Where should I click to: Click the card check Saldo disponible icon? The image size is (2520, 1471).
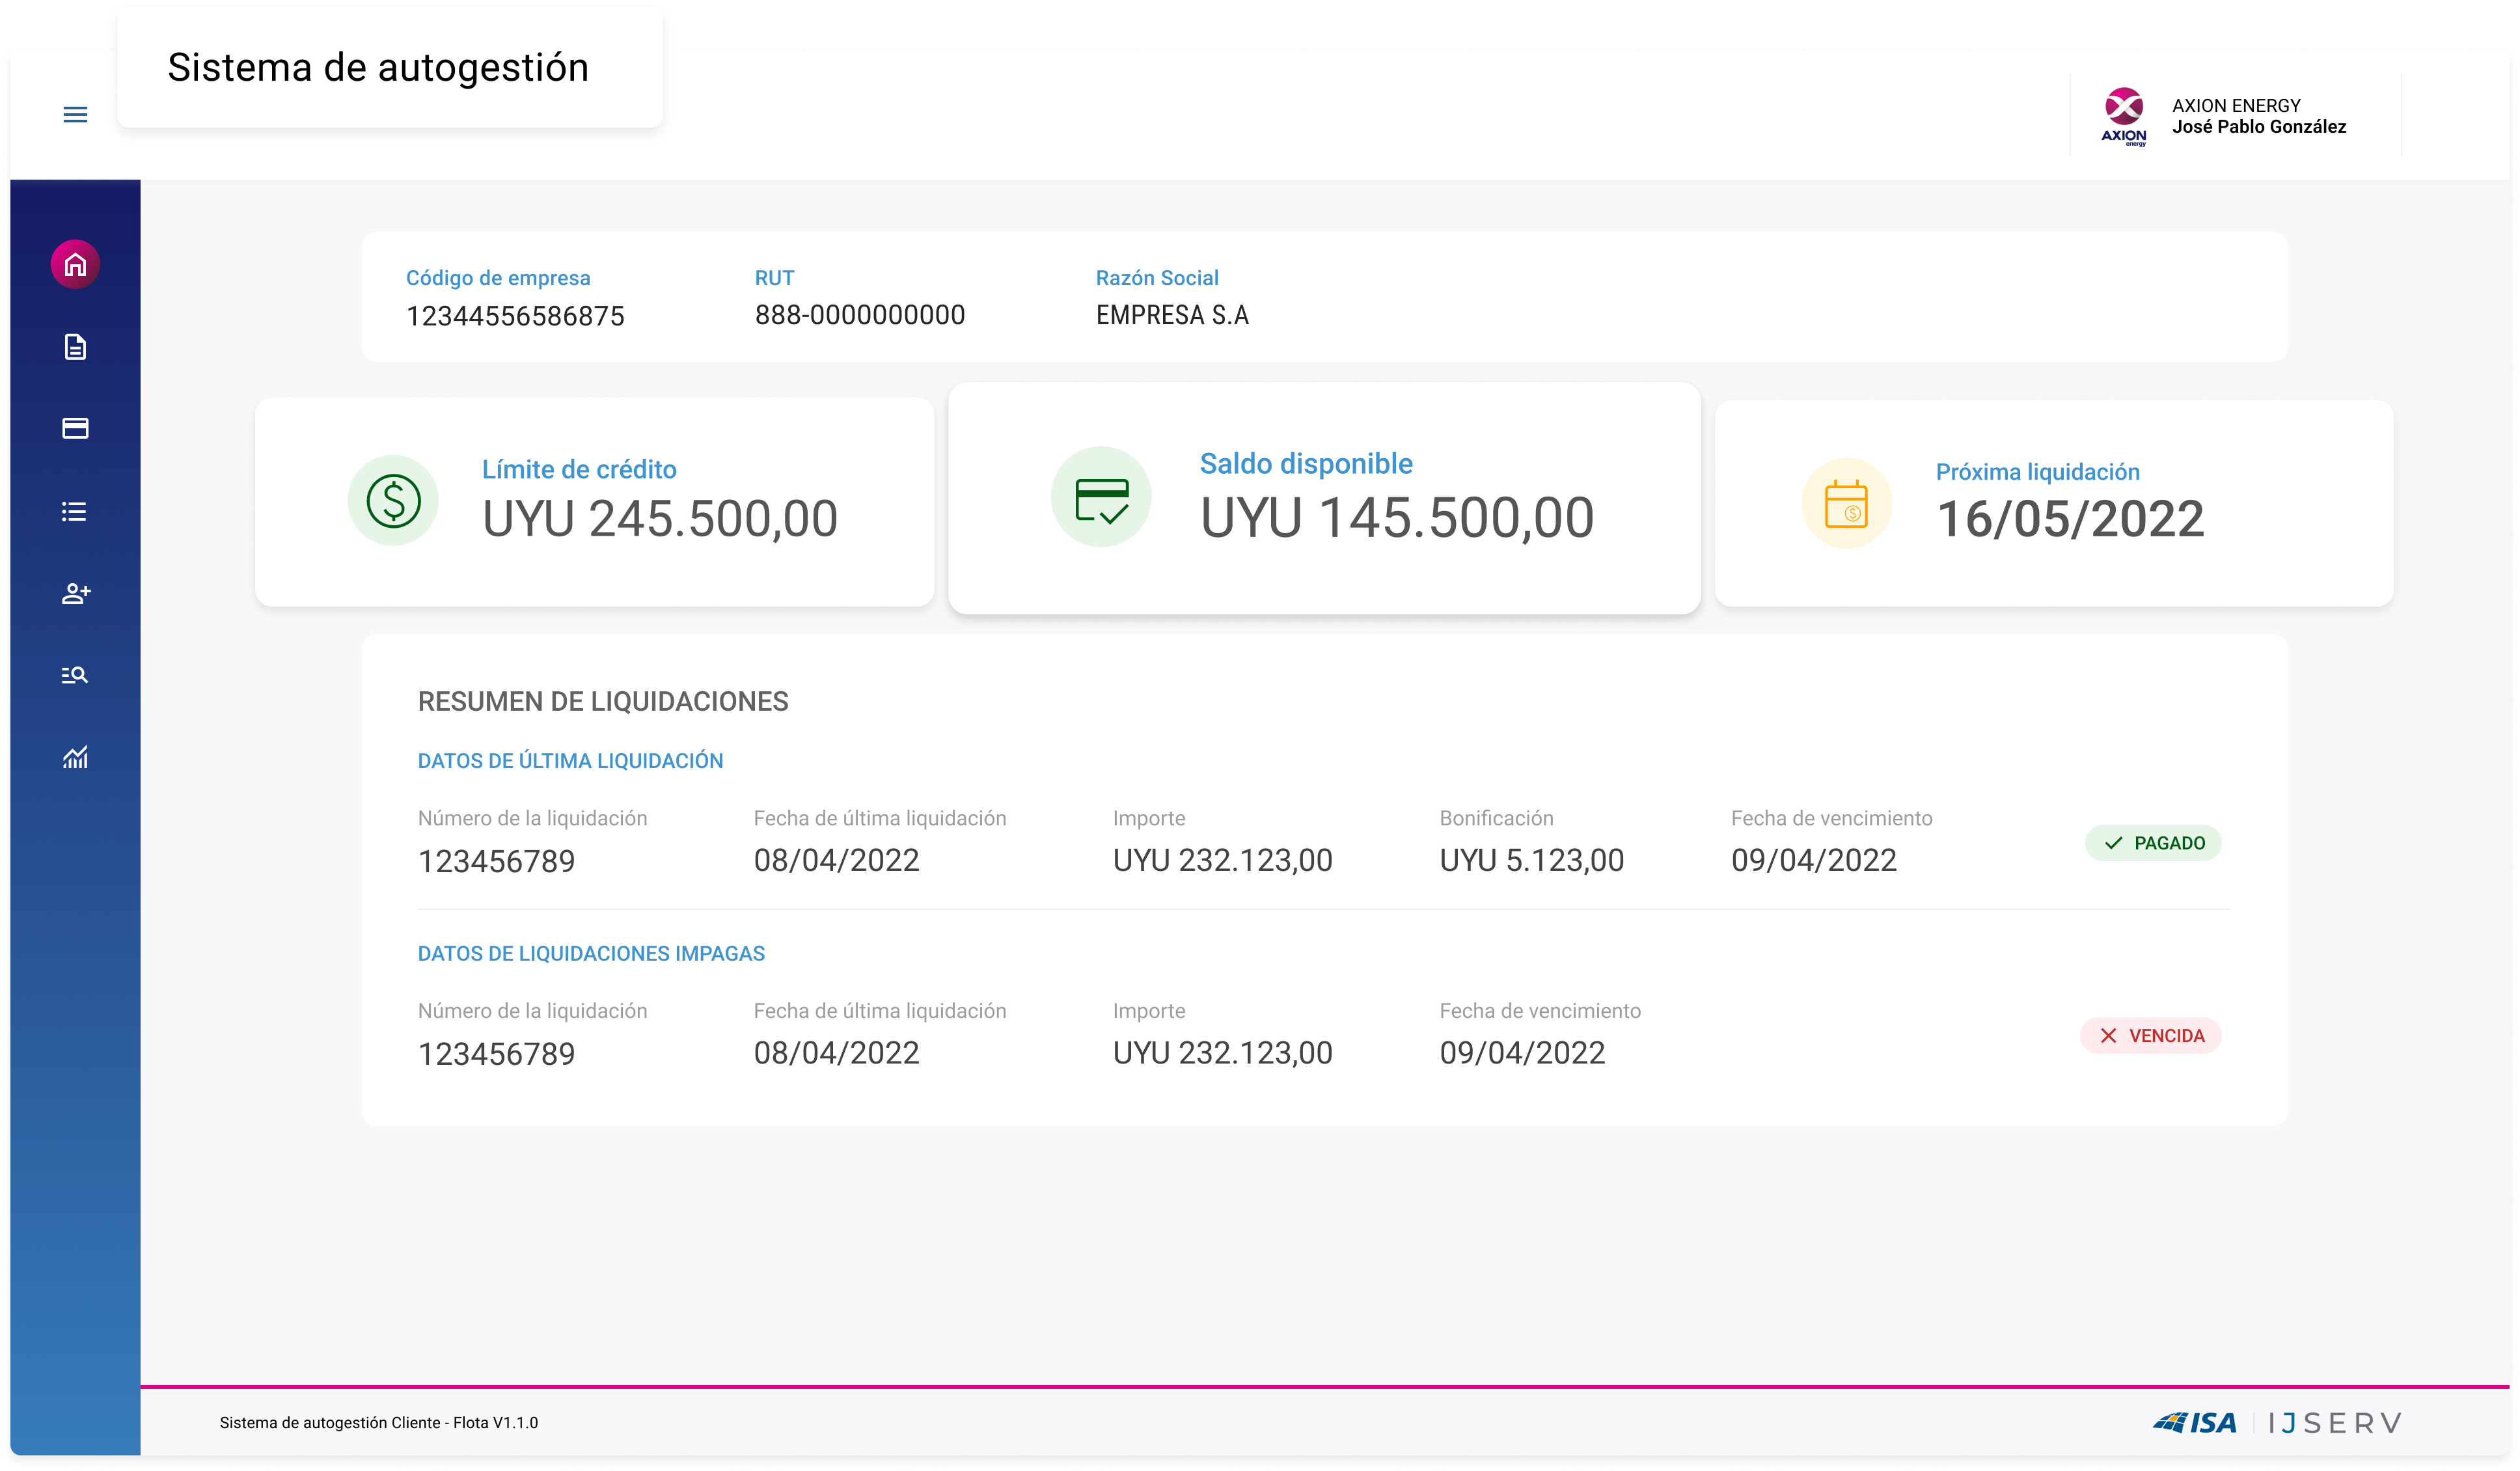tap(1101, 497)
